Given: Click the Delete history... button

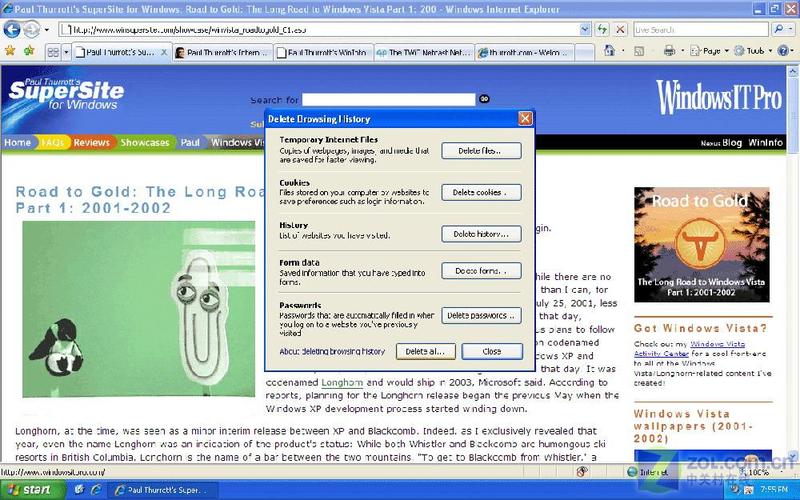Looking at the screenshot, I should click(x=481, y=234).
